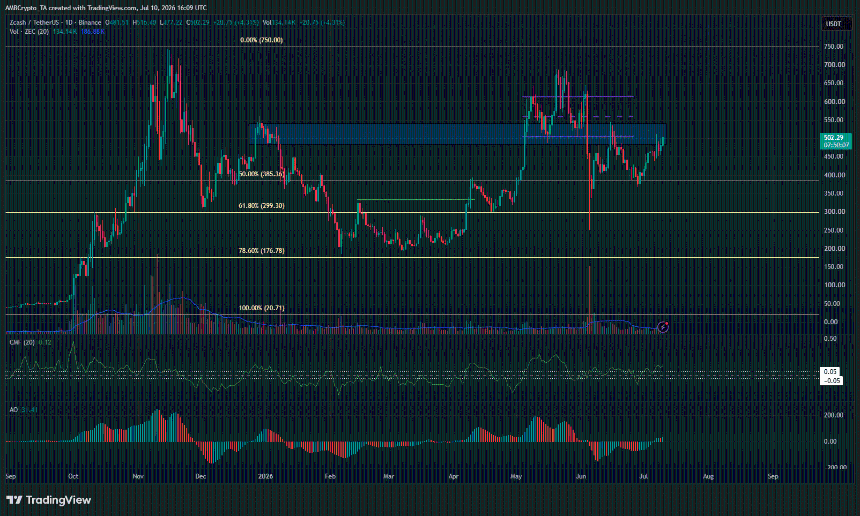The height and width of the screenshot is (516, 860).
Task: Click the 200.00 price axis label on main chart
Action: pos(834,248)
